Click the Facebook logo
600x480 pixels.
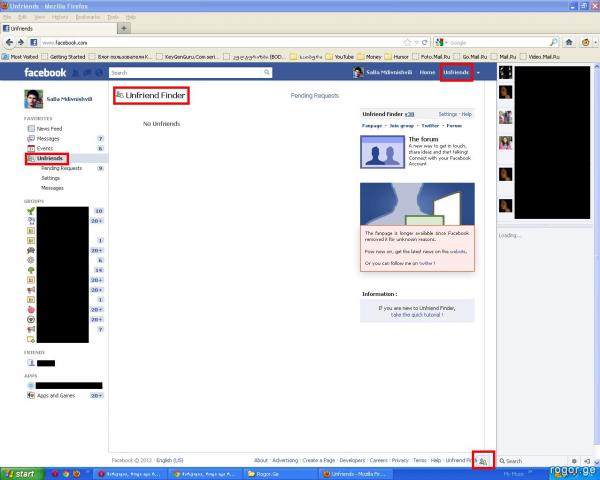tap(45, 72)
